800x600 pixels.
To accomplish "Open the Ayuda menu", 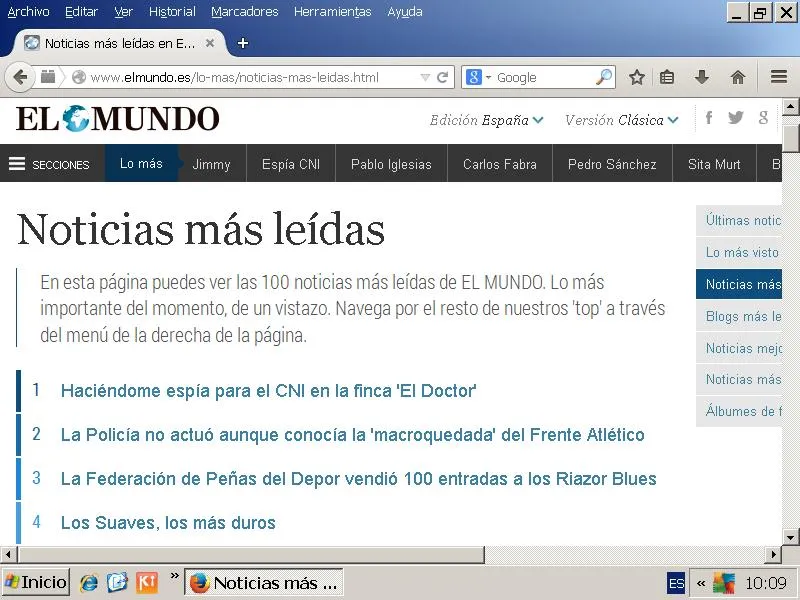I will coord(405,11).
